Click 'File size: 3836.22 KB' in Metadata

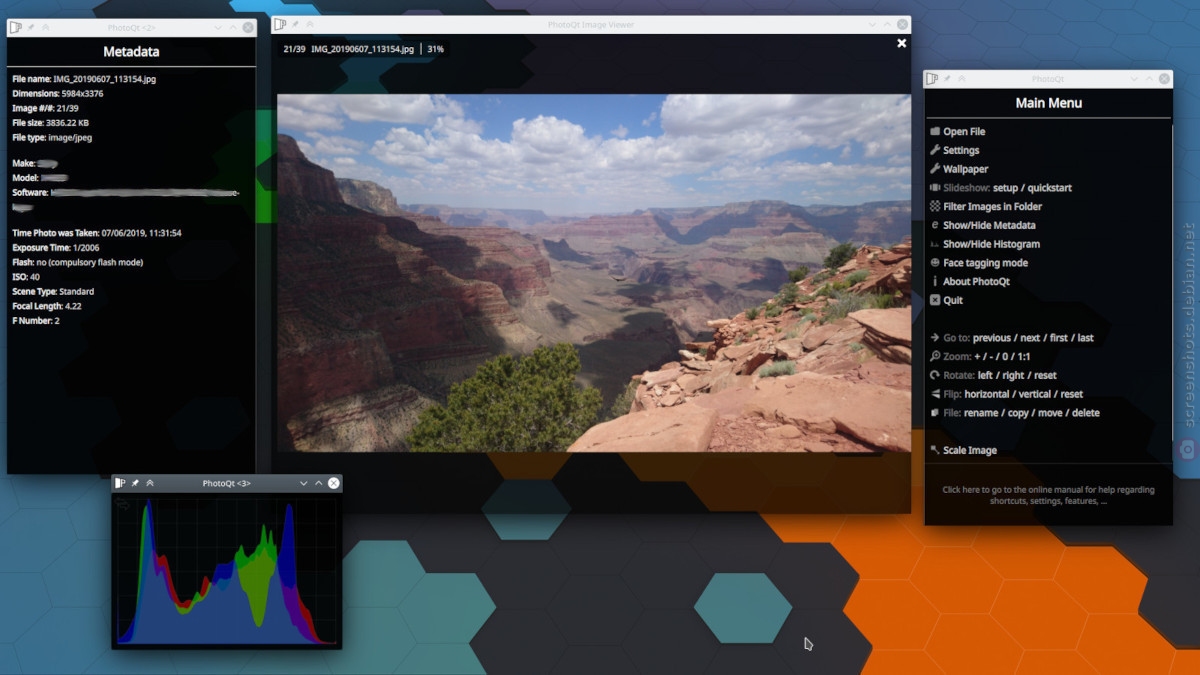click(50, 123)
